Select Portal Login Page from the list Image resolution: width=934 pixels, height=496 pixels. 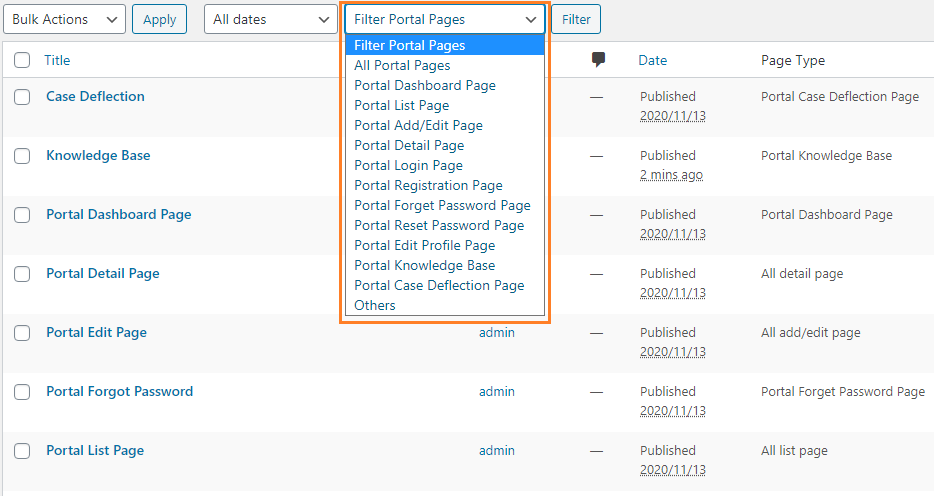click(x=408, y=165)
